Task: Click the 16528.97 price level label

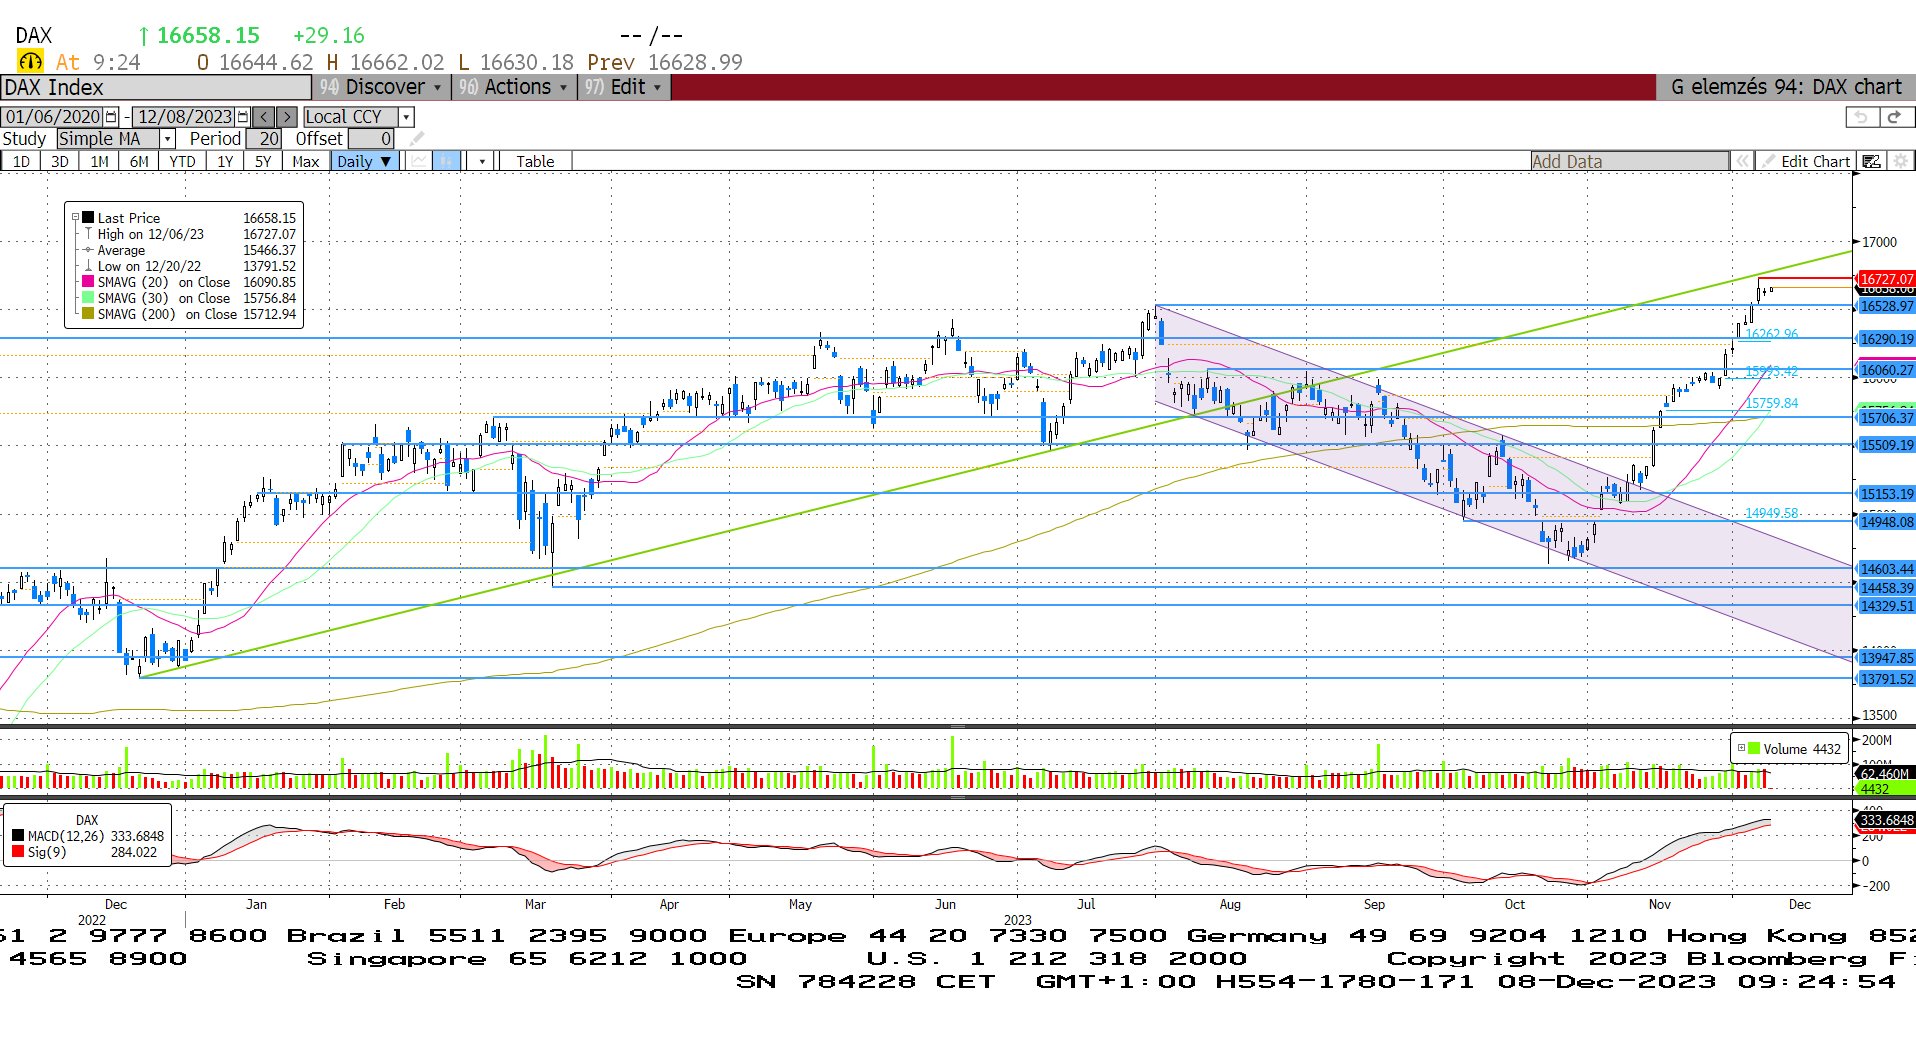Action: coord(1886,306)
